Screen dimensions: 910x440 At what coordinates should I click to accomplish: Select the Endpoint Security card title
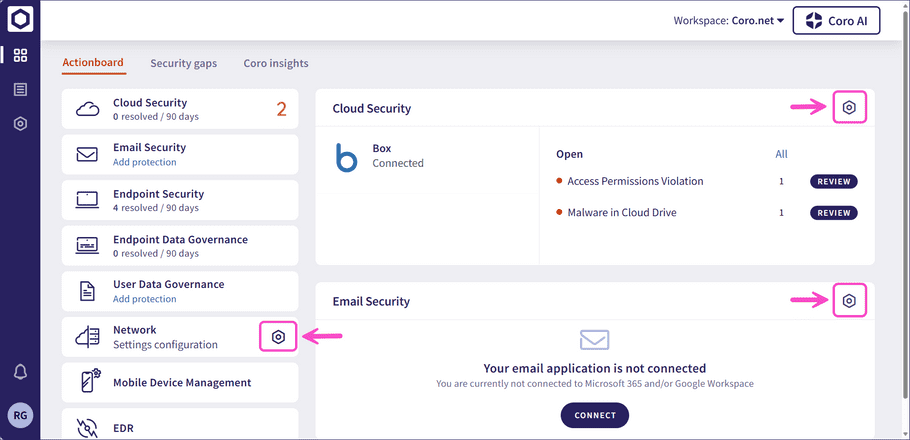point(158,194)
